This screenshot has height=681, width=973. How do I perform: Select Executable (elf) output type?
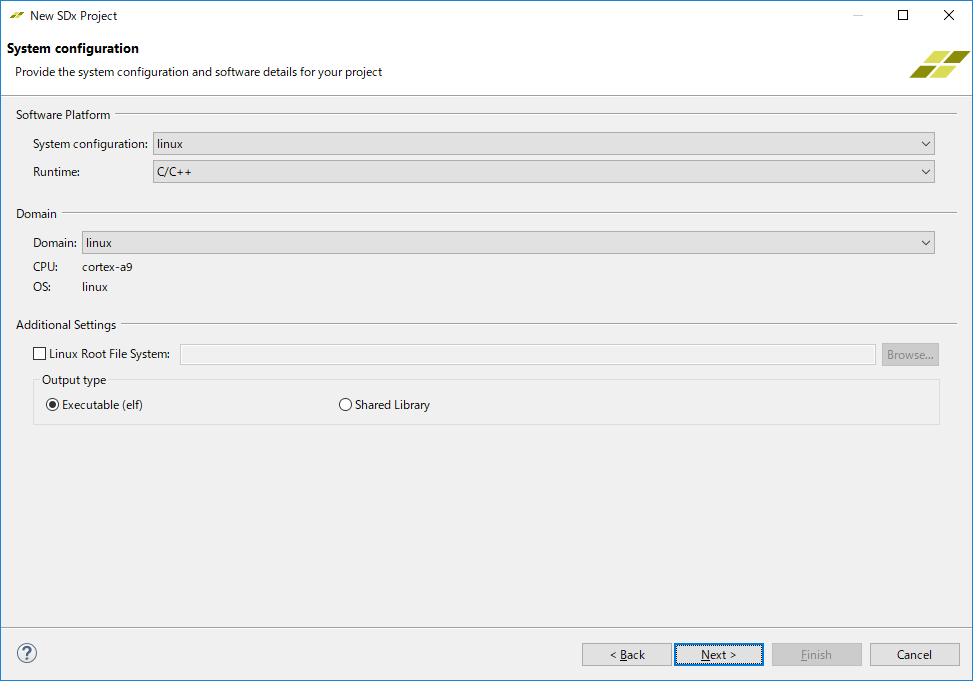[x=53, y=405]
